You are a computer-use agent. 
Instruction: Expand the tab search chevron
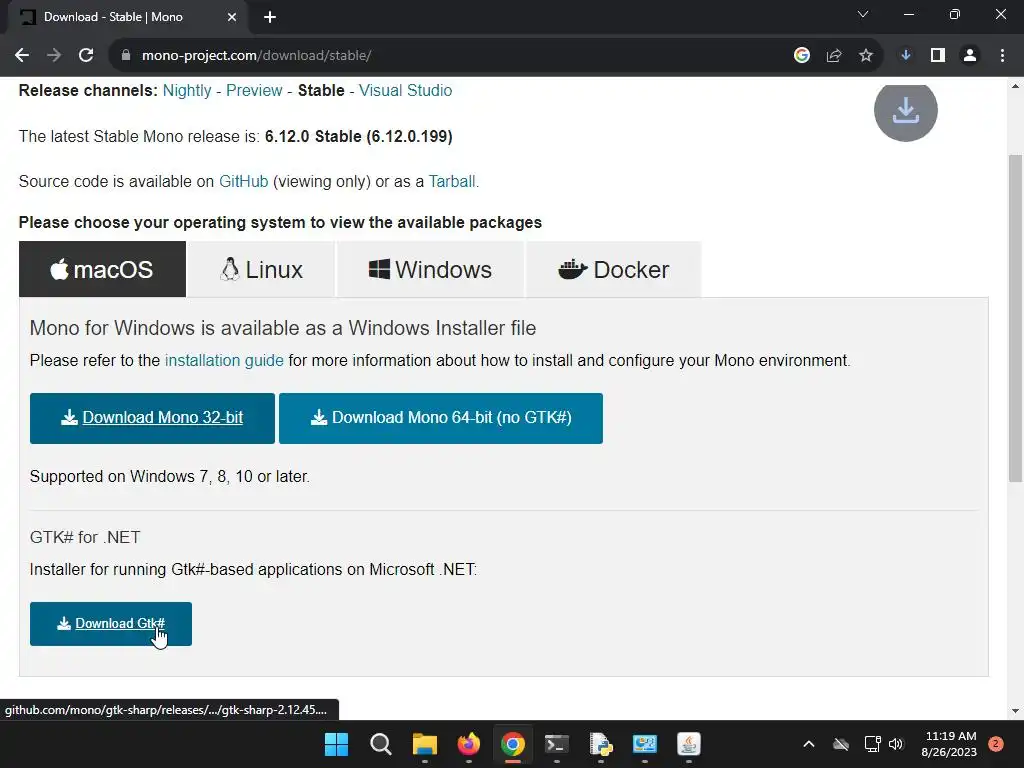coord(863,14)
